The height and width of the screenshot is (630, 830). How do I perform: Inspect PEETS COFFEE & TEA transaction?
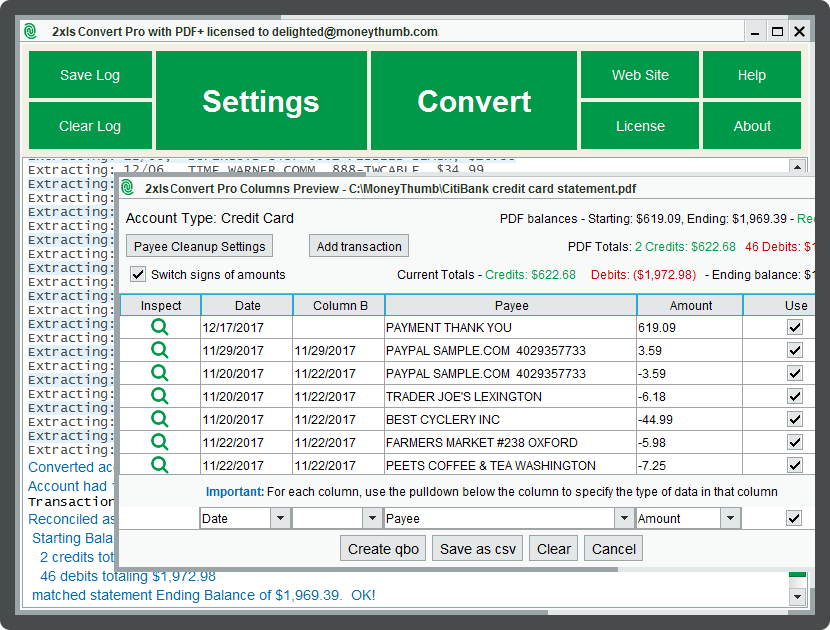[160, 465]
